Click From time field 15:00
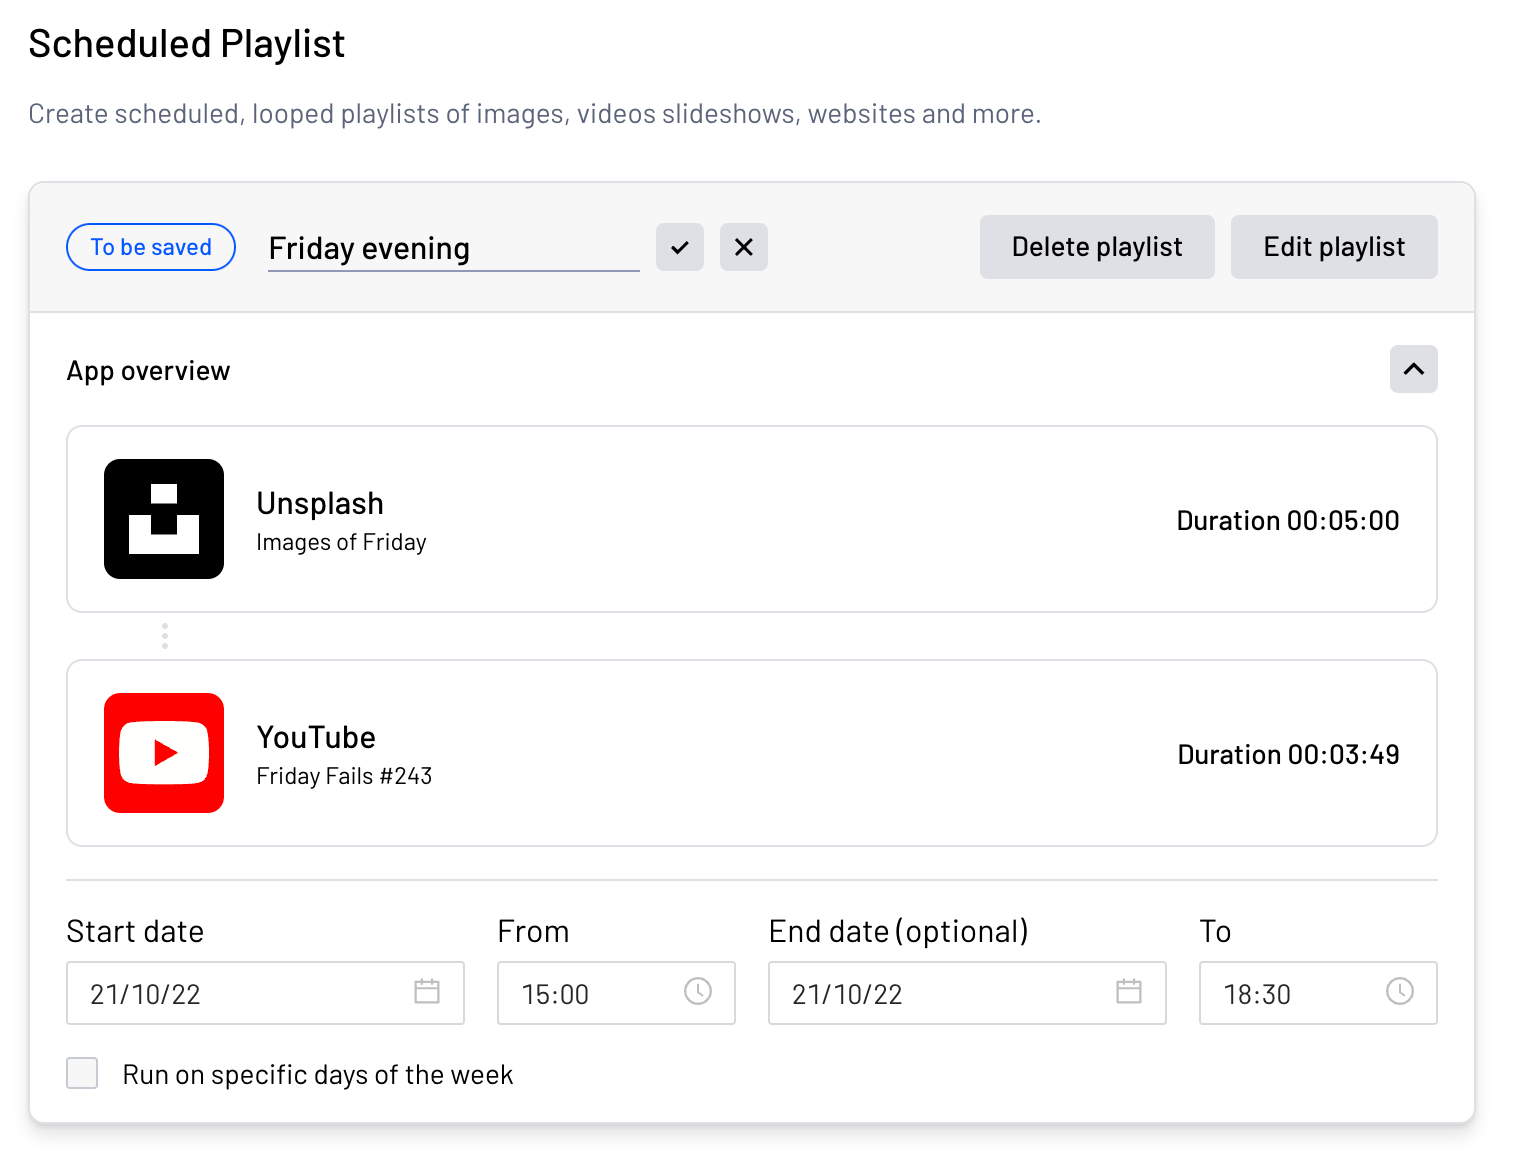Screen dimensions: 1528x1152 click(x=616, y=993)
